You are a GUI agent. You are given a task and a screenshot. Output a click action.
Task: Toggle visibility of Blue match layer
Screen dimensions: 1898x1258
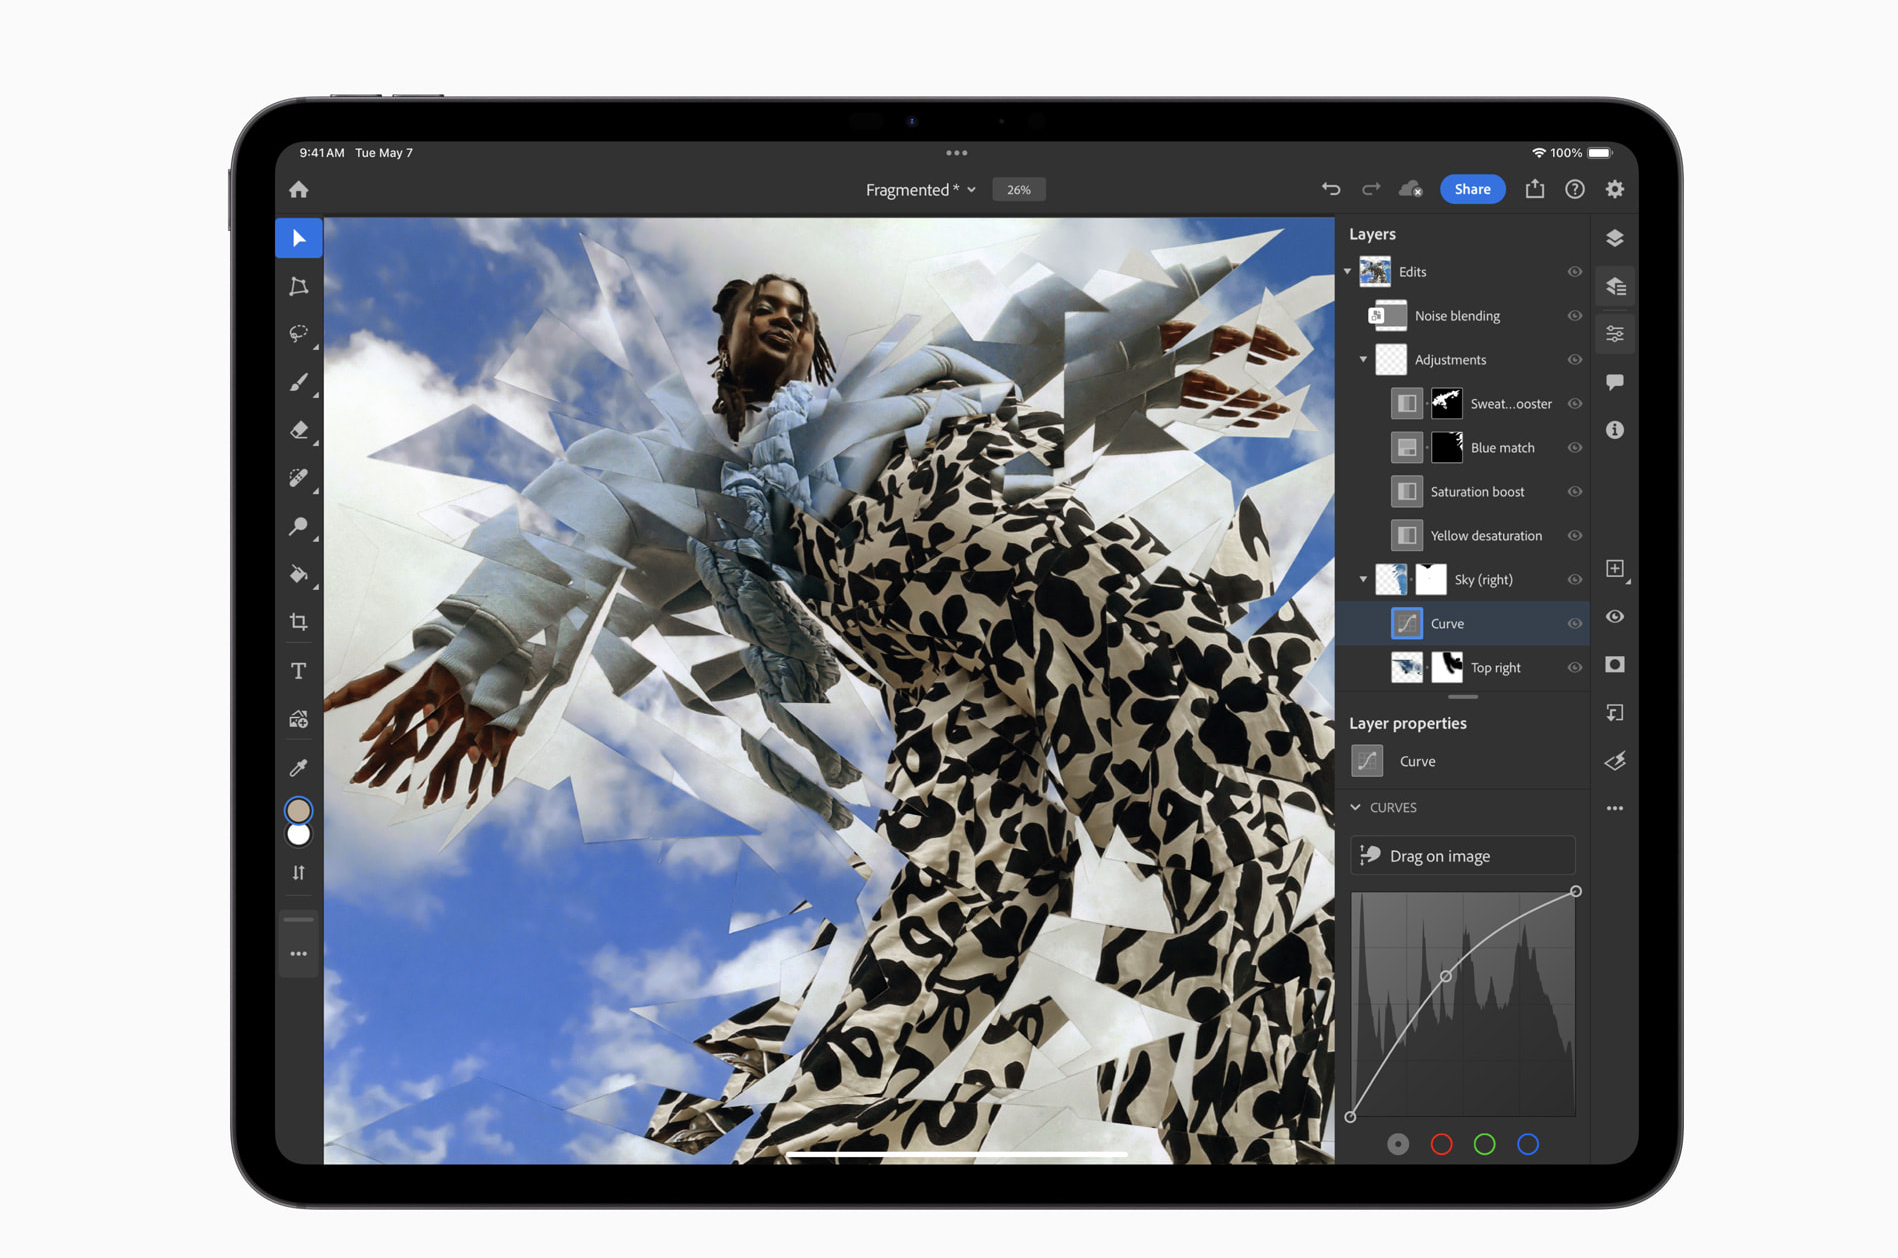tap(1574, 448)
